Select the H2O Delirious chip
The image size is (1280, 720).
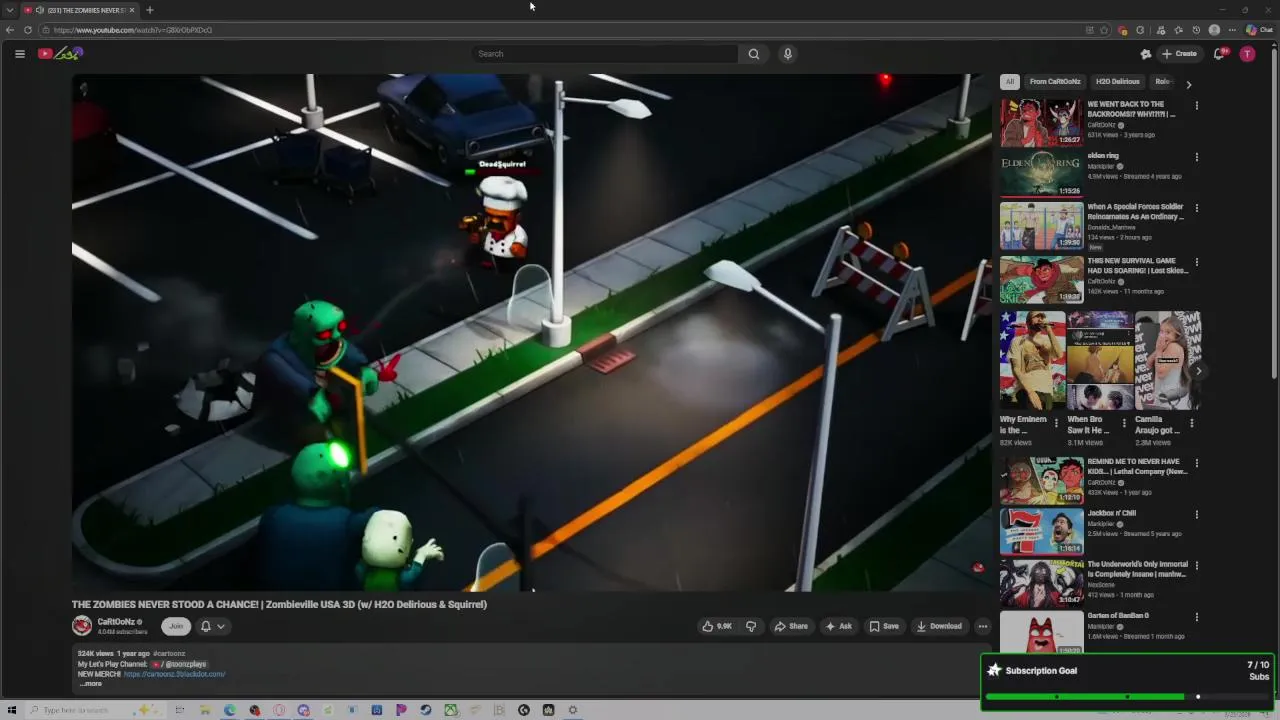[x=1117, y=82]
